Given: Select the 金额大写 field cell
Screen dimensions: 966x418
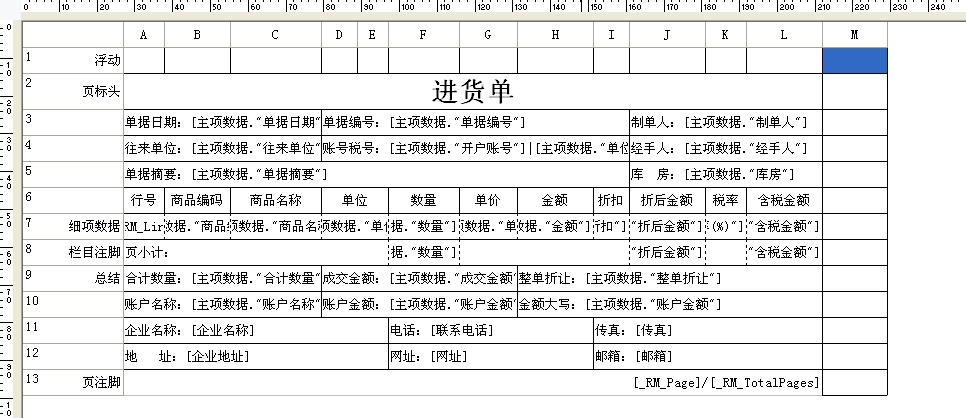Looking at the screenshot, I should (x=670, y=304).
